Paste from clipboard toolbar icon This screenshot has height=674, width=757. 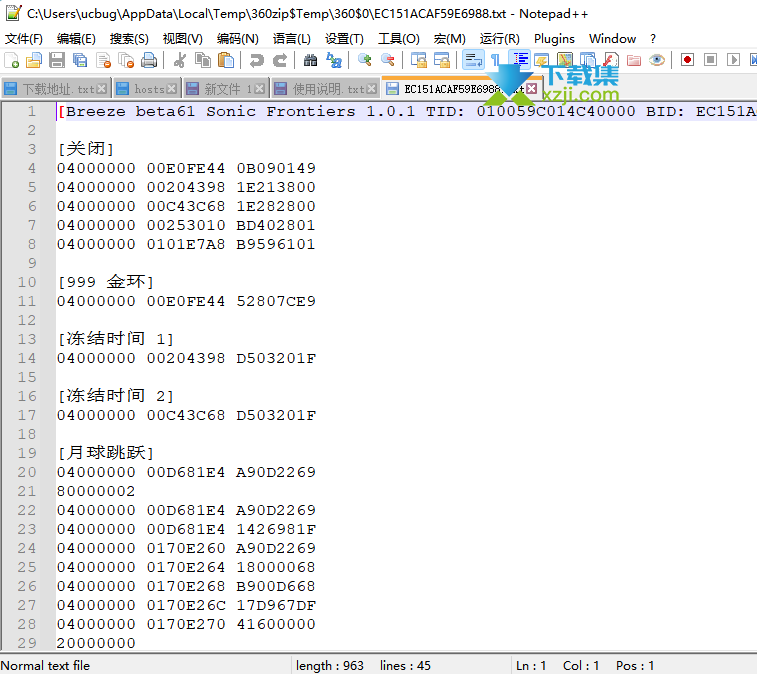[226, 60]
